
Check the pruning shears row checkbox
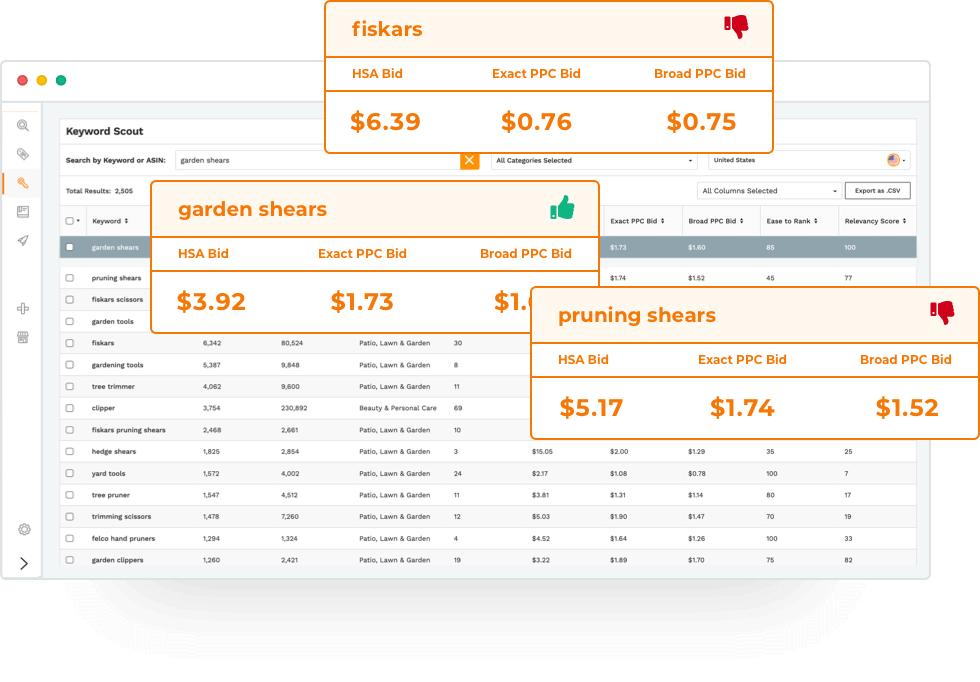click(x=69, y=278)
